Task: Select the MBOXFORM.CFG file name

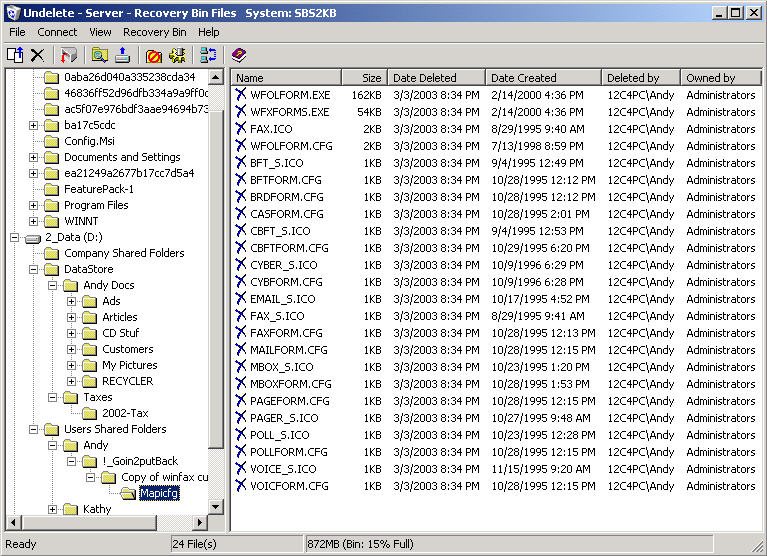Action: click(291, 384)
